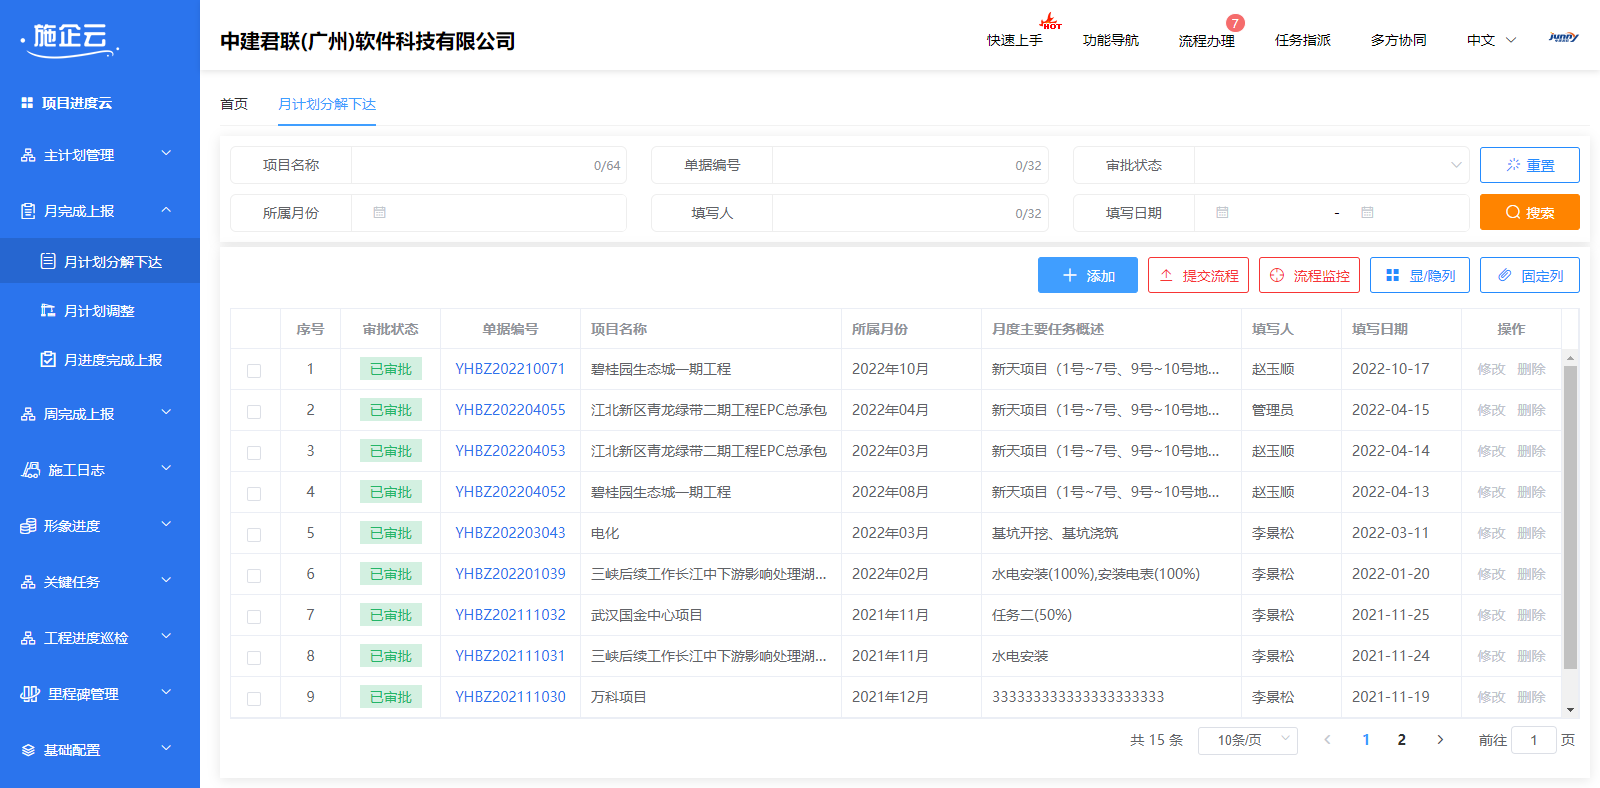Screen dimensions: 1600x788
Task: Click the 基础配置 layers icon
Action: [x=28, y=750]
